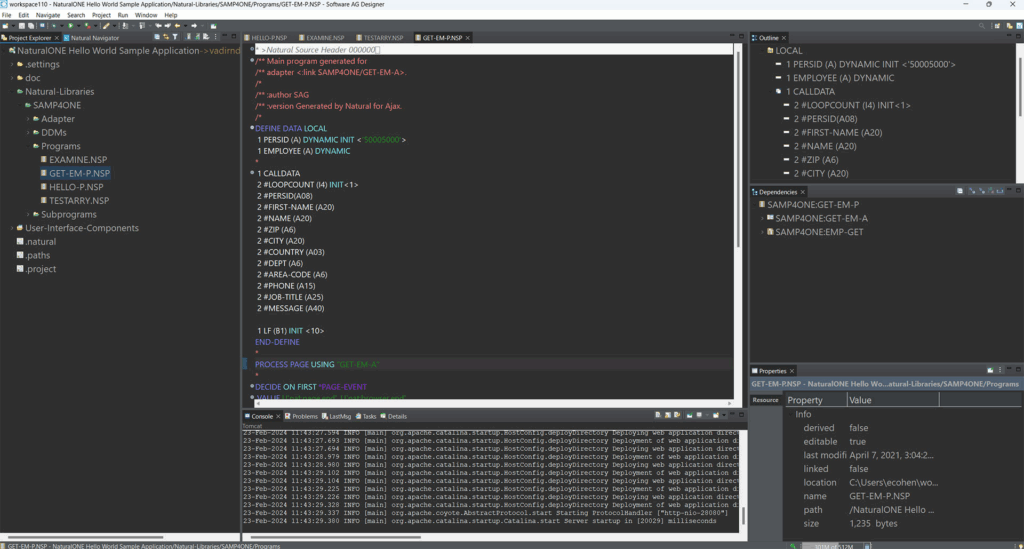Image resolution: width=1024 pixels, height=549 pixels.
Task: Switch to the Problems tab
Action: click(x=304, y=416)
